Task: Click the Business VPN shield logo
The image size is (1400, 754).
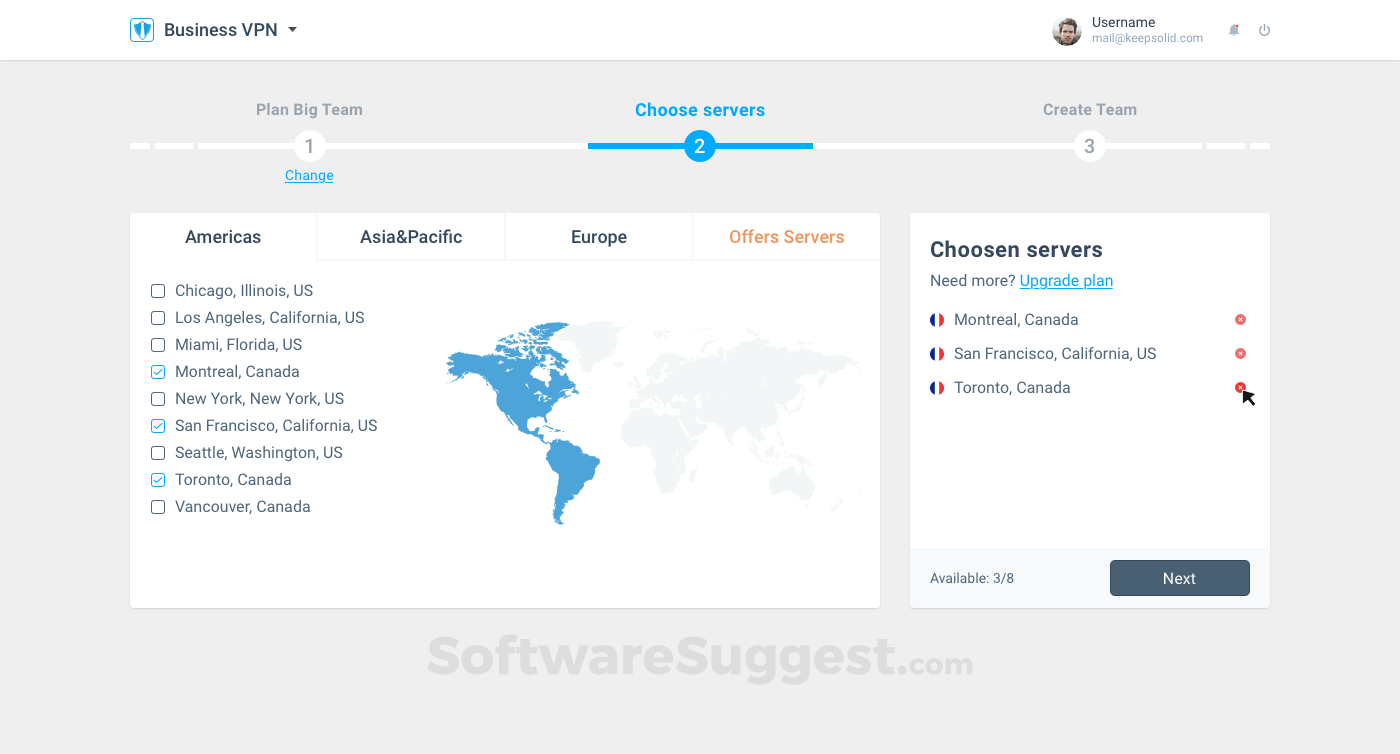Action: point(141,30)
